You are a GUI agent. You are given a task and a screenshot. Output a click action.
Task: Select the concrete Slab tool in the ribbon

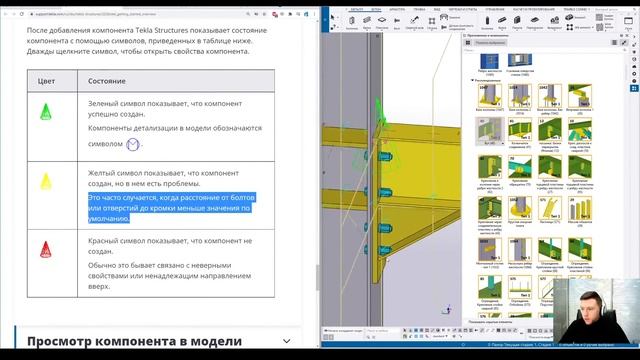tap(535, 22)
